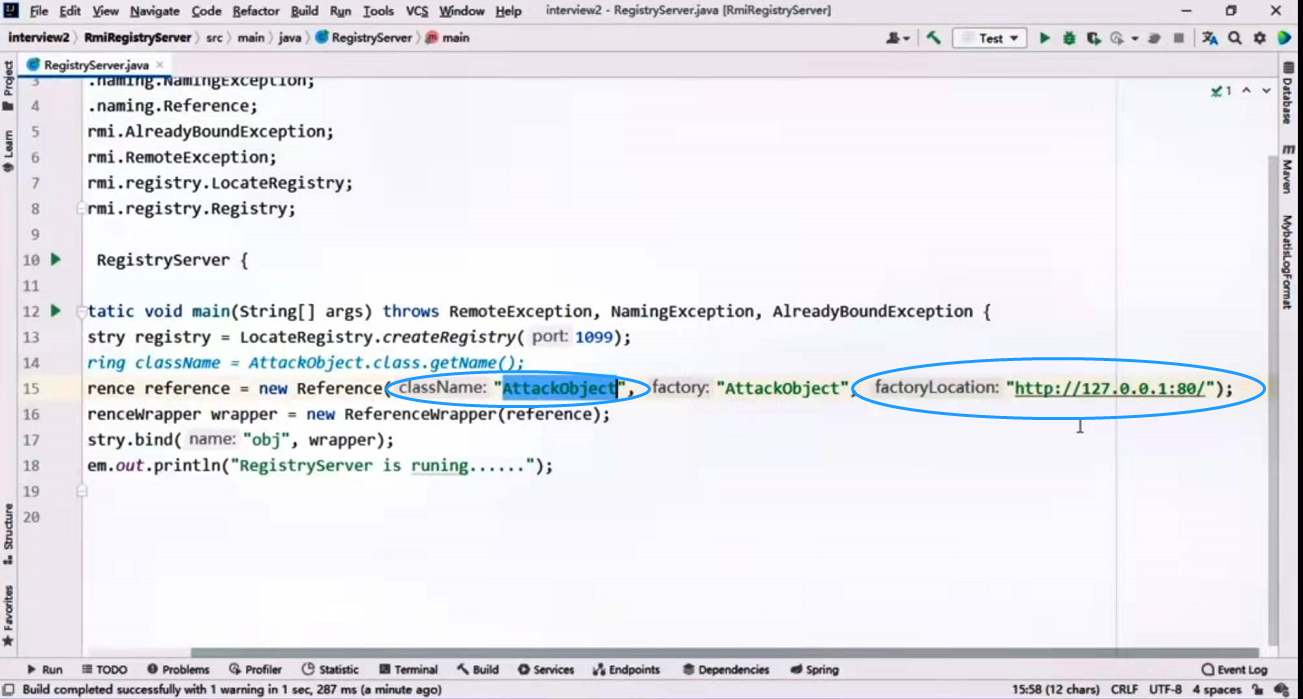Viewport: 1303px width, 699px height.
Task: Toggle the Project tool window
Action: pos(8,85)
